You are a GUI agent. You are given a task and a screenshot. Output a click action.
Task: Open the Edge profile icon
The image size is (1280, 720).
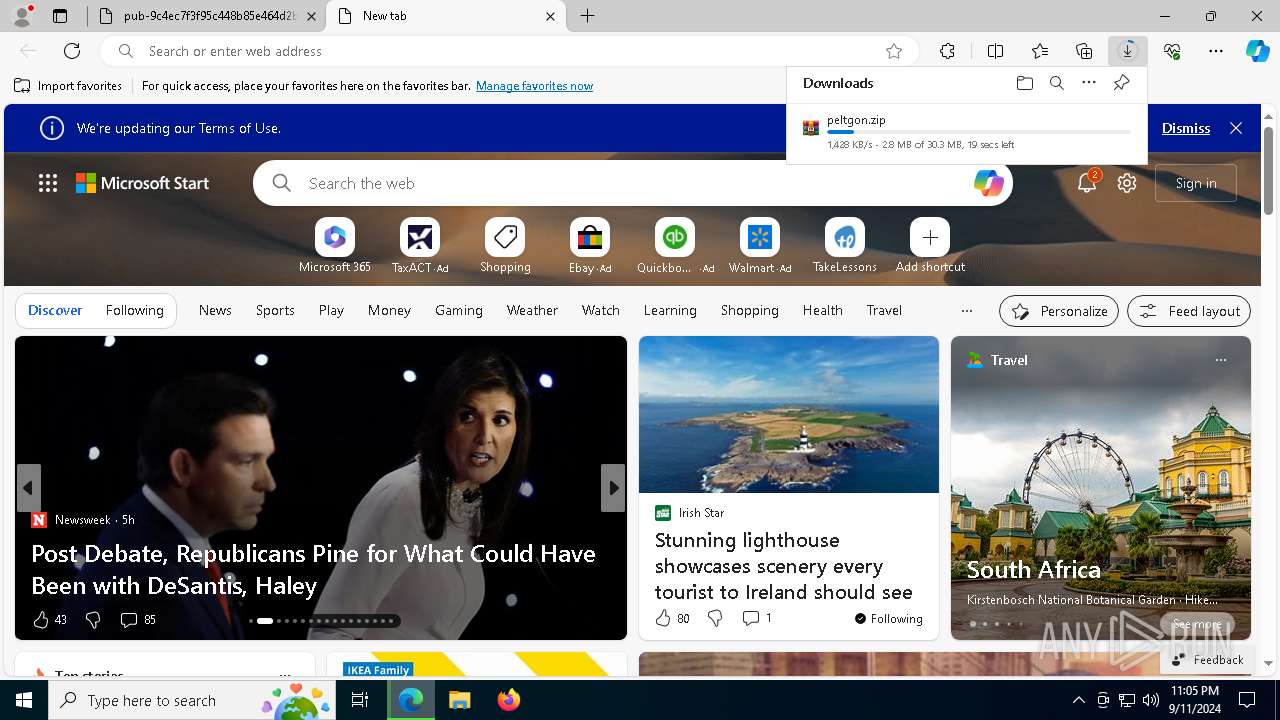[22, 16]
